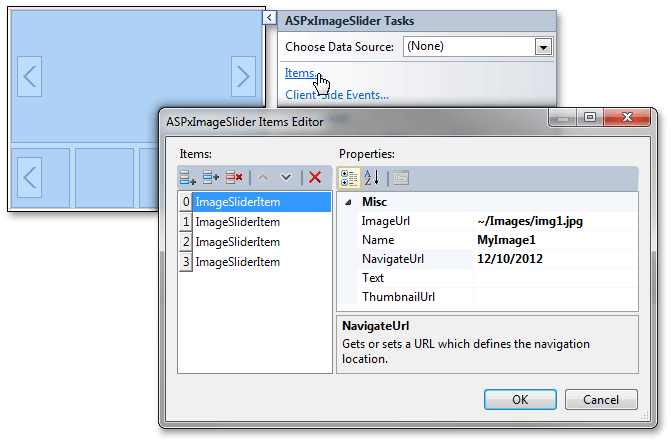Edit the Name value MyImage1

555,240
